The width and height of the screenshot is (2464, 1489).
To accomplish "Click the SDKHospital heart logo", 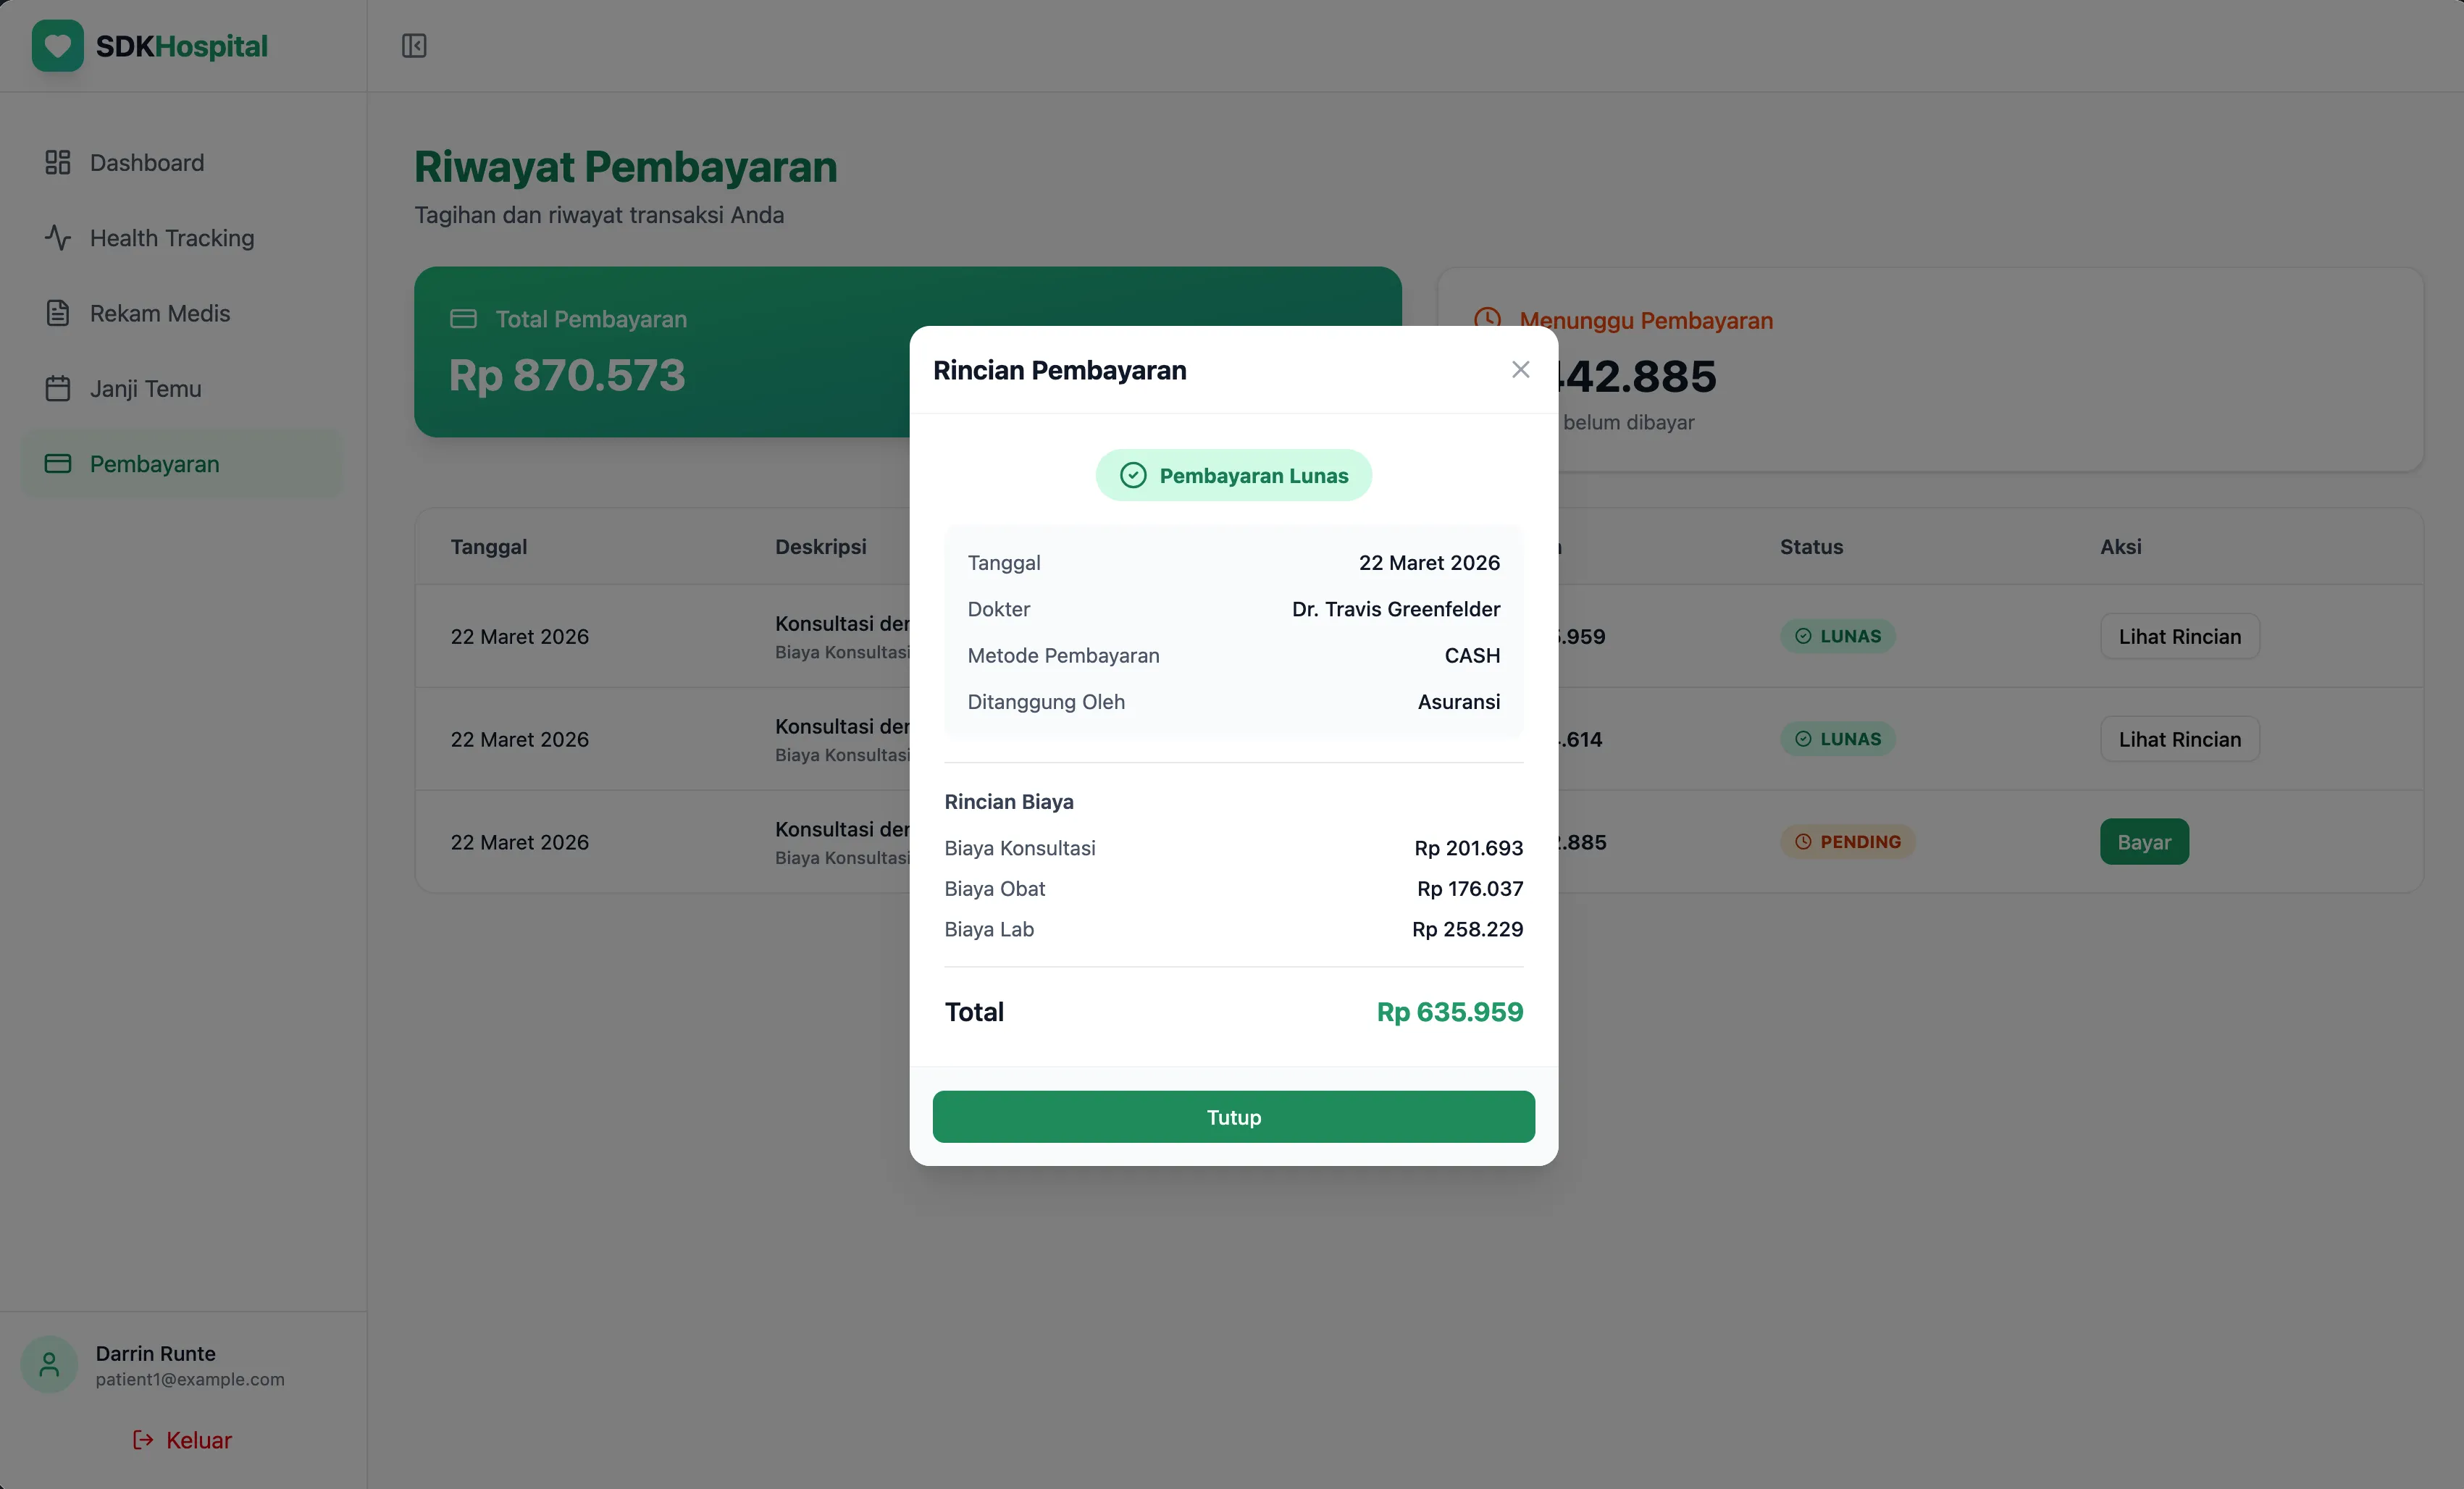I will pos(57,45).
